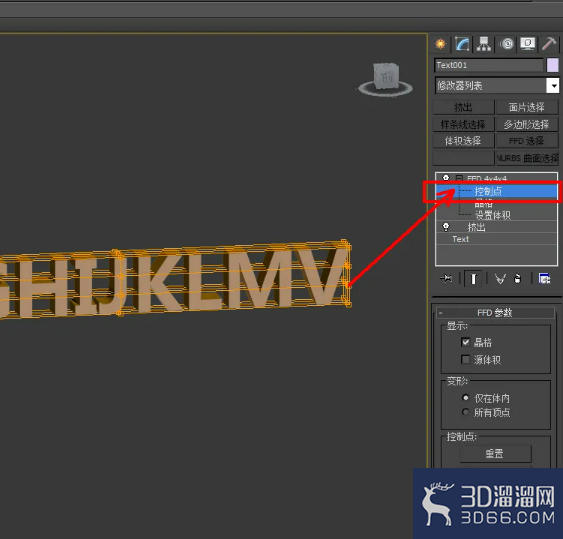
Task: Open the Motion panel tab
Action: point(507,44)
